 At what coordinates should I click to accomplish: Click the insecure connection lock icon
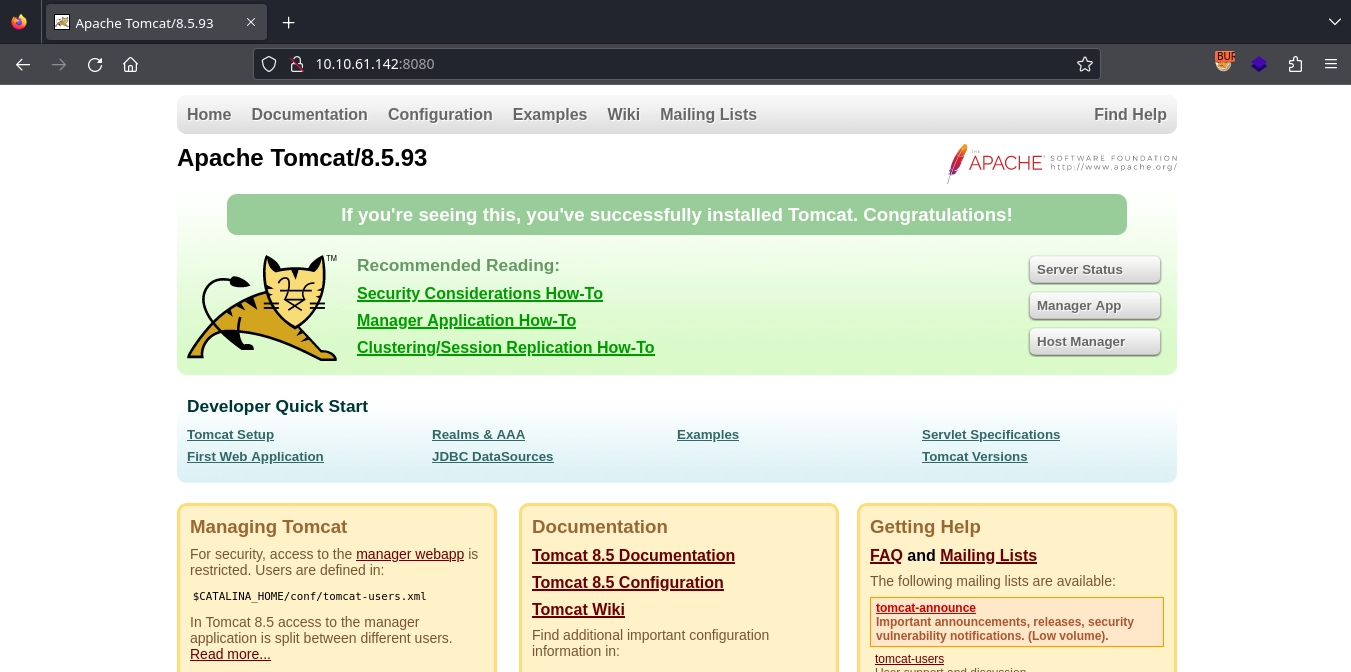(296, 64)
